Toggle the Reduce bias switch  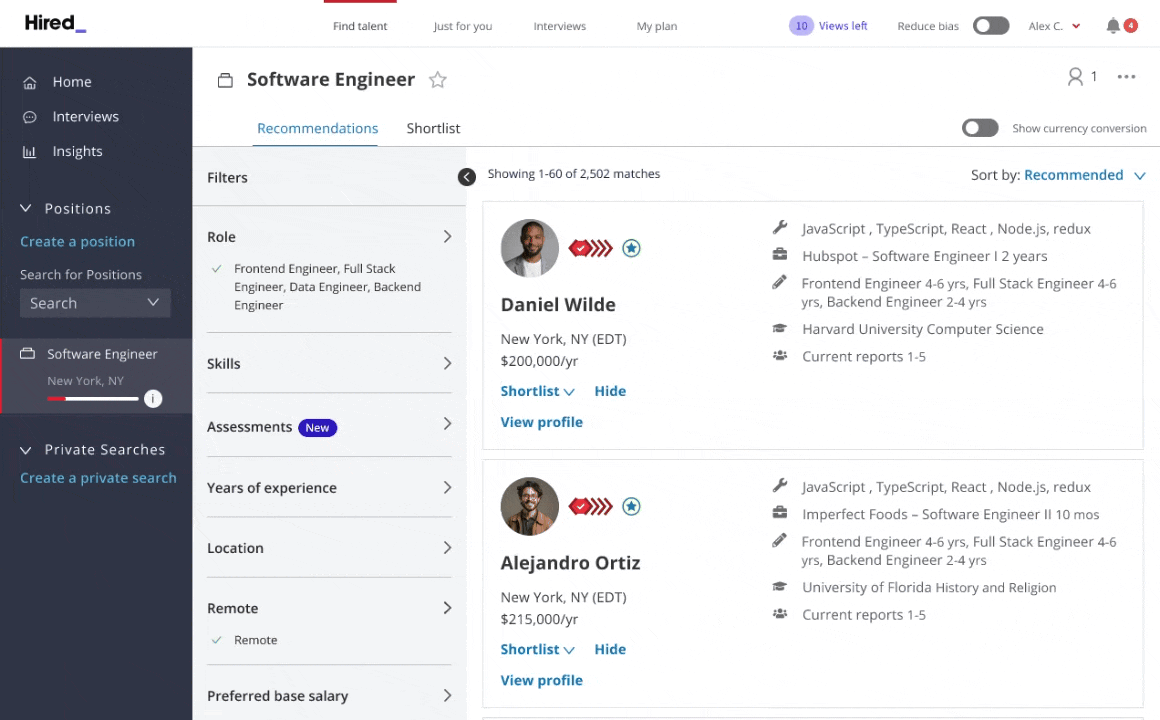coord(991,26)
